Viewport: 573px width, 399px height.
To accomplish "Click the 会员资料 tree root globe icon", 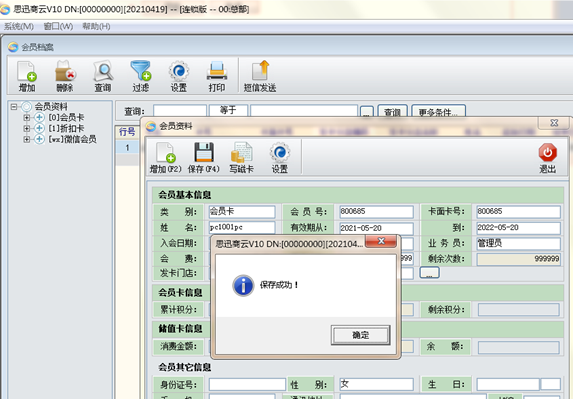I will click(27, 107).
